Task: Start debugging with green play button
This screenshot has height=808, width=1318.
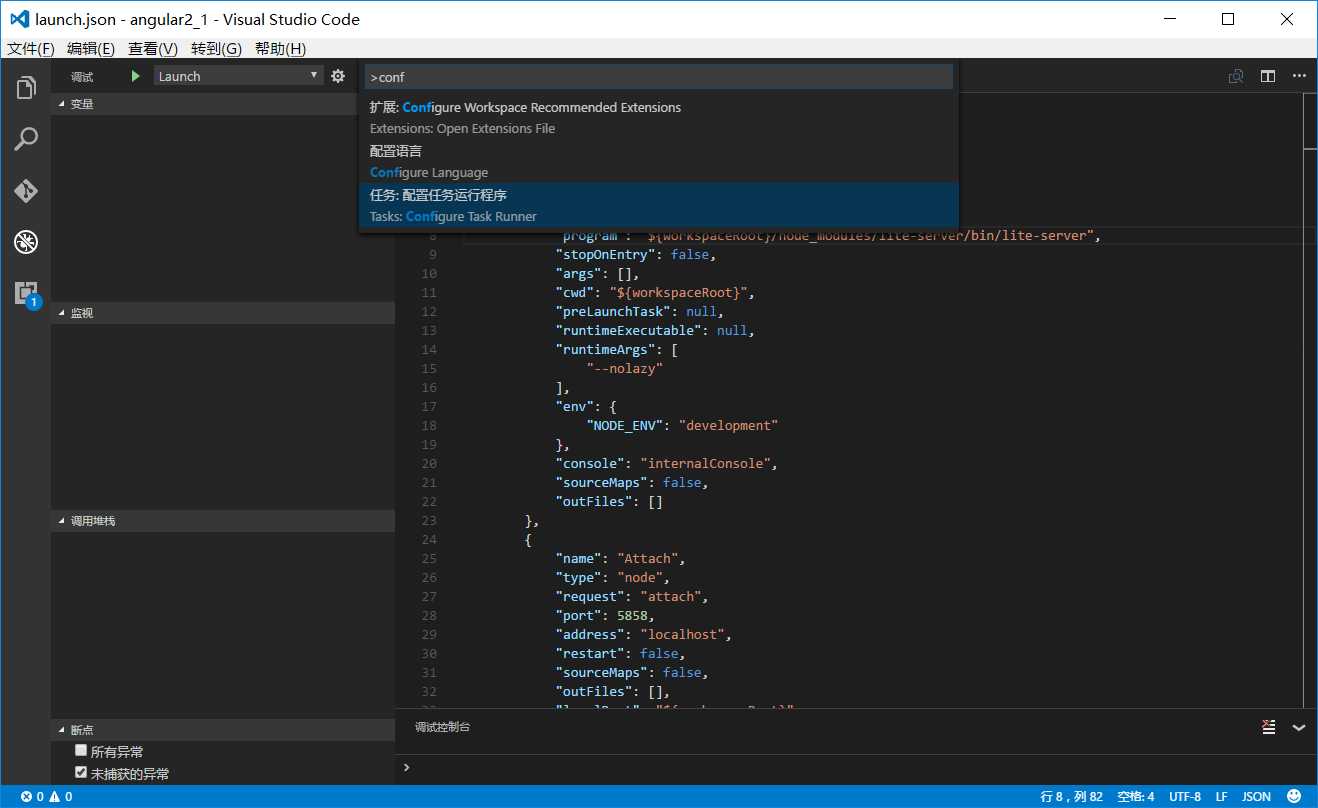Action: pyautogui.click(x=136, y=76)
